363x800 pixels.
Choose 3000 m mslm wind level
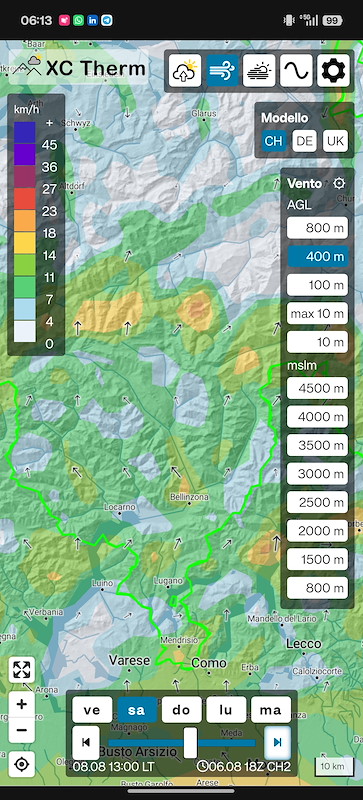317,473
